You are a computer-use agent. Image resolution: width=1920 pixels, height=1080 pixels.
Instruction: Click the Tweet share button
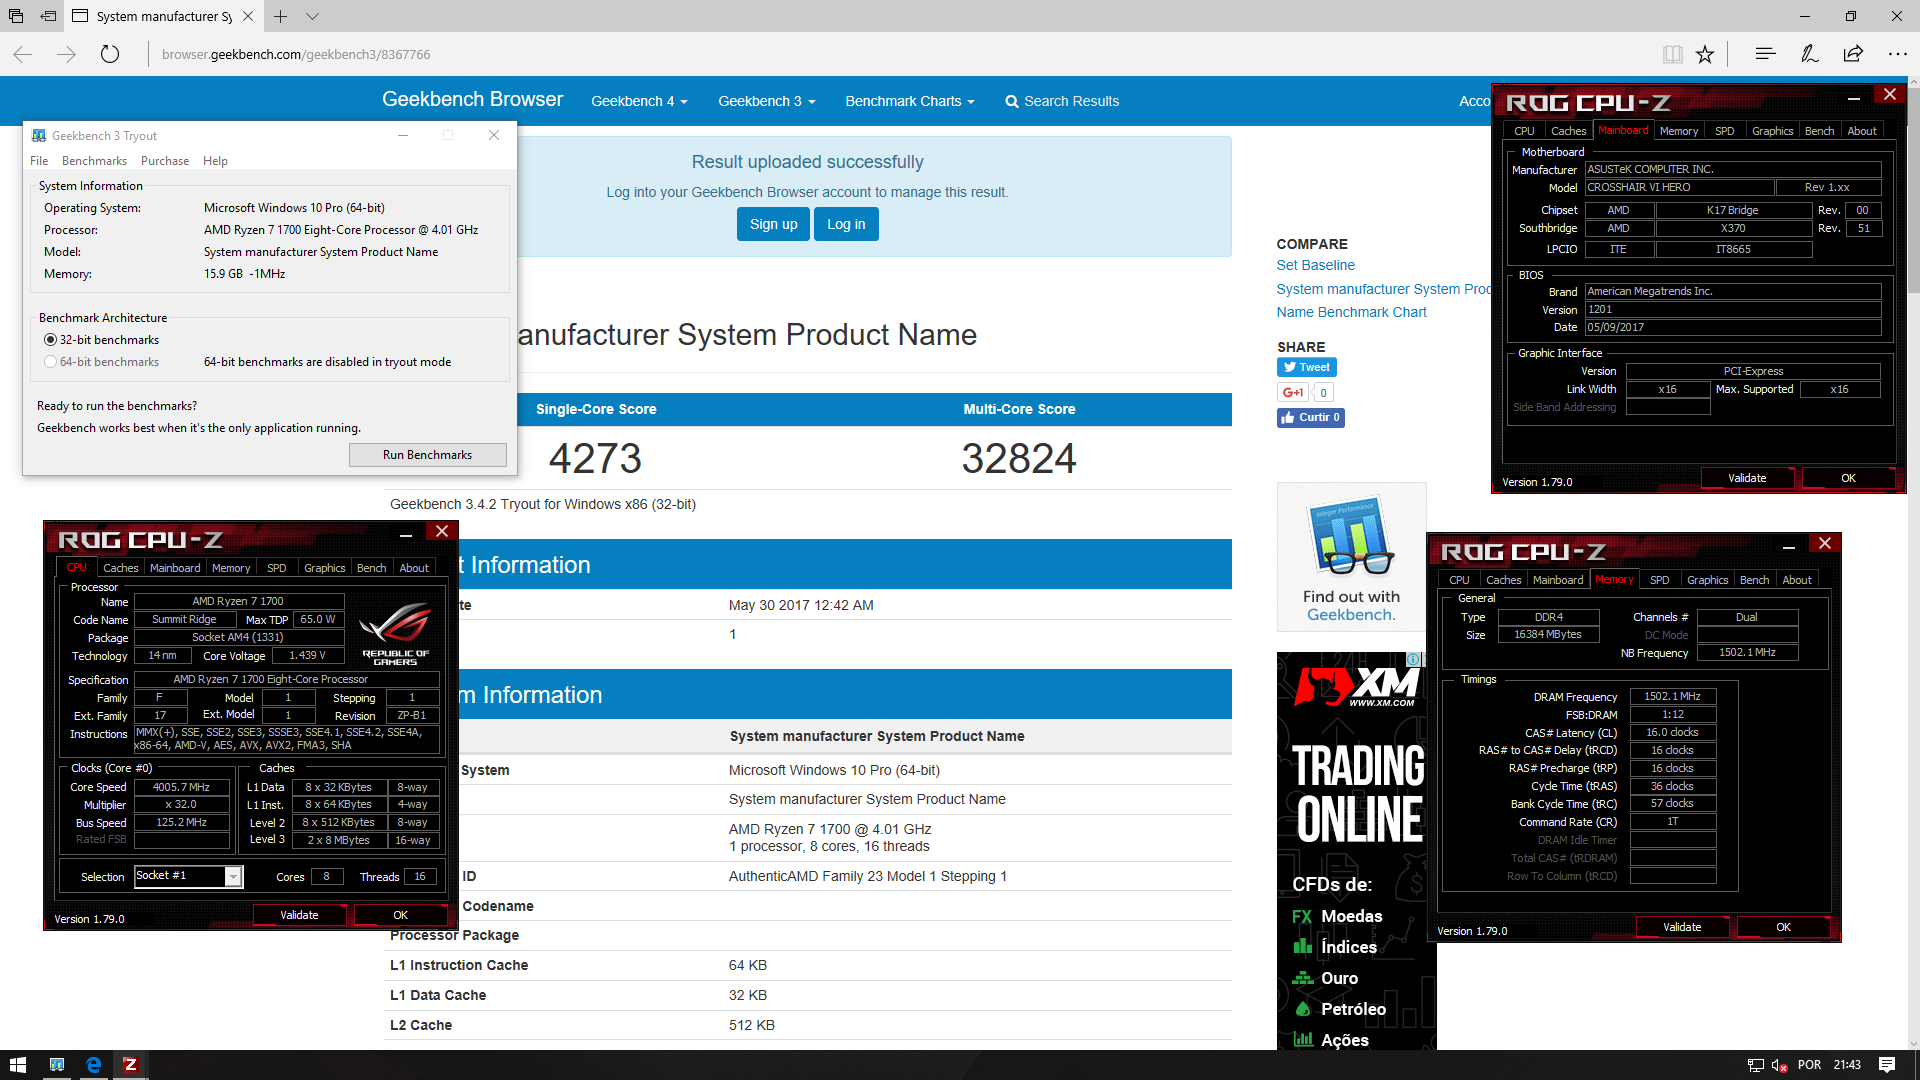pos(1306,367)
